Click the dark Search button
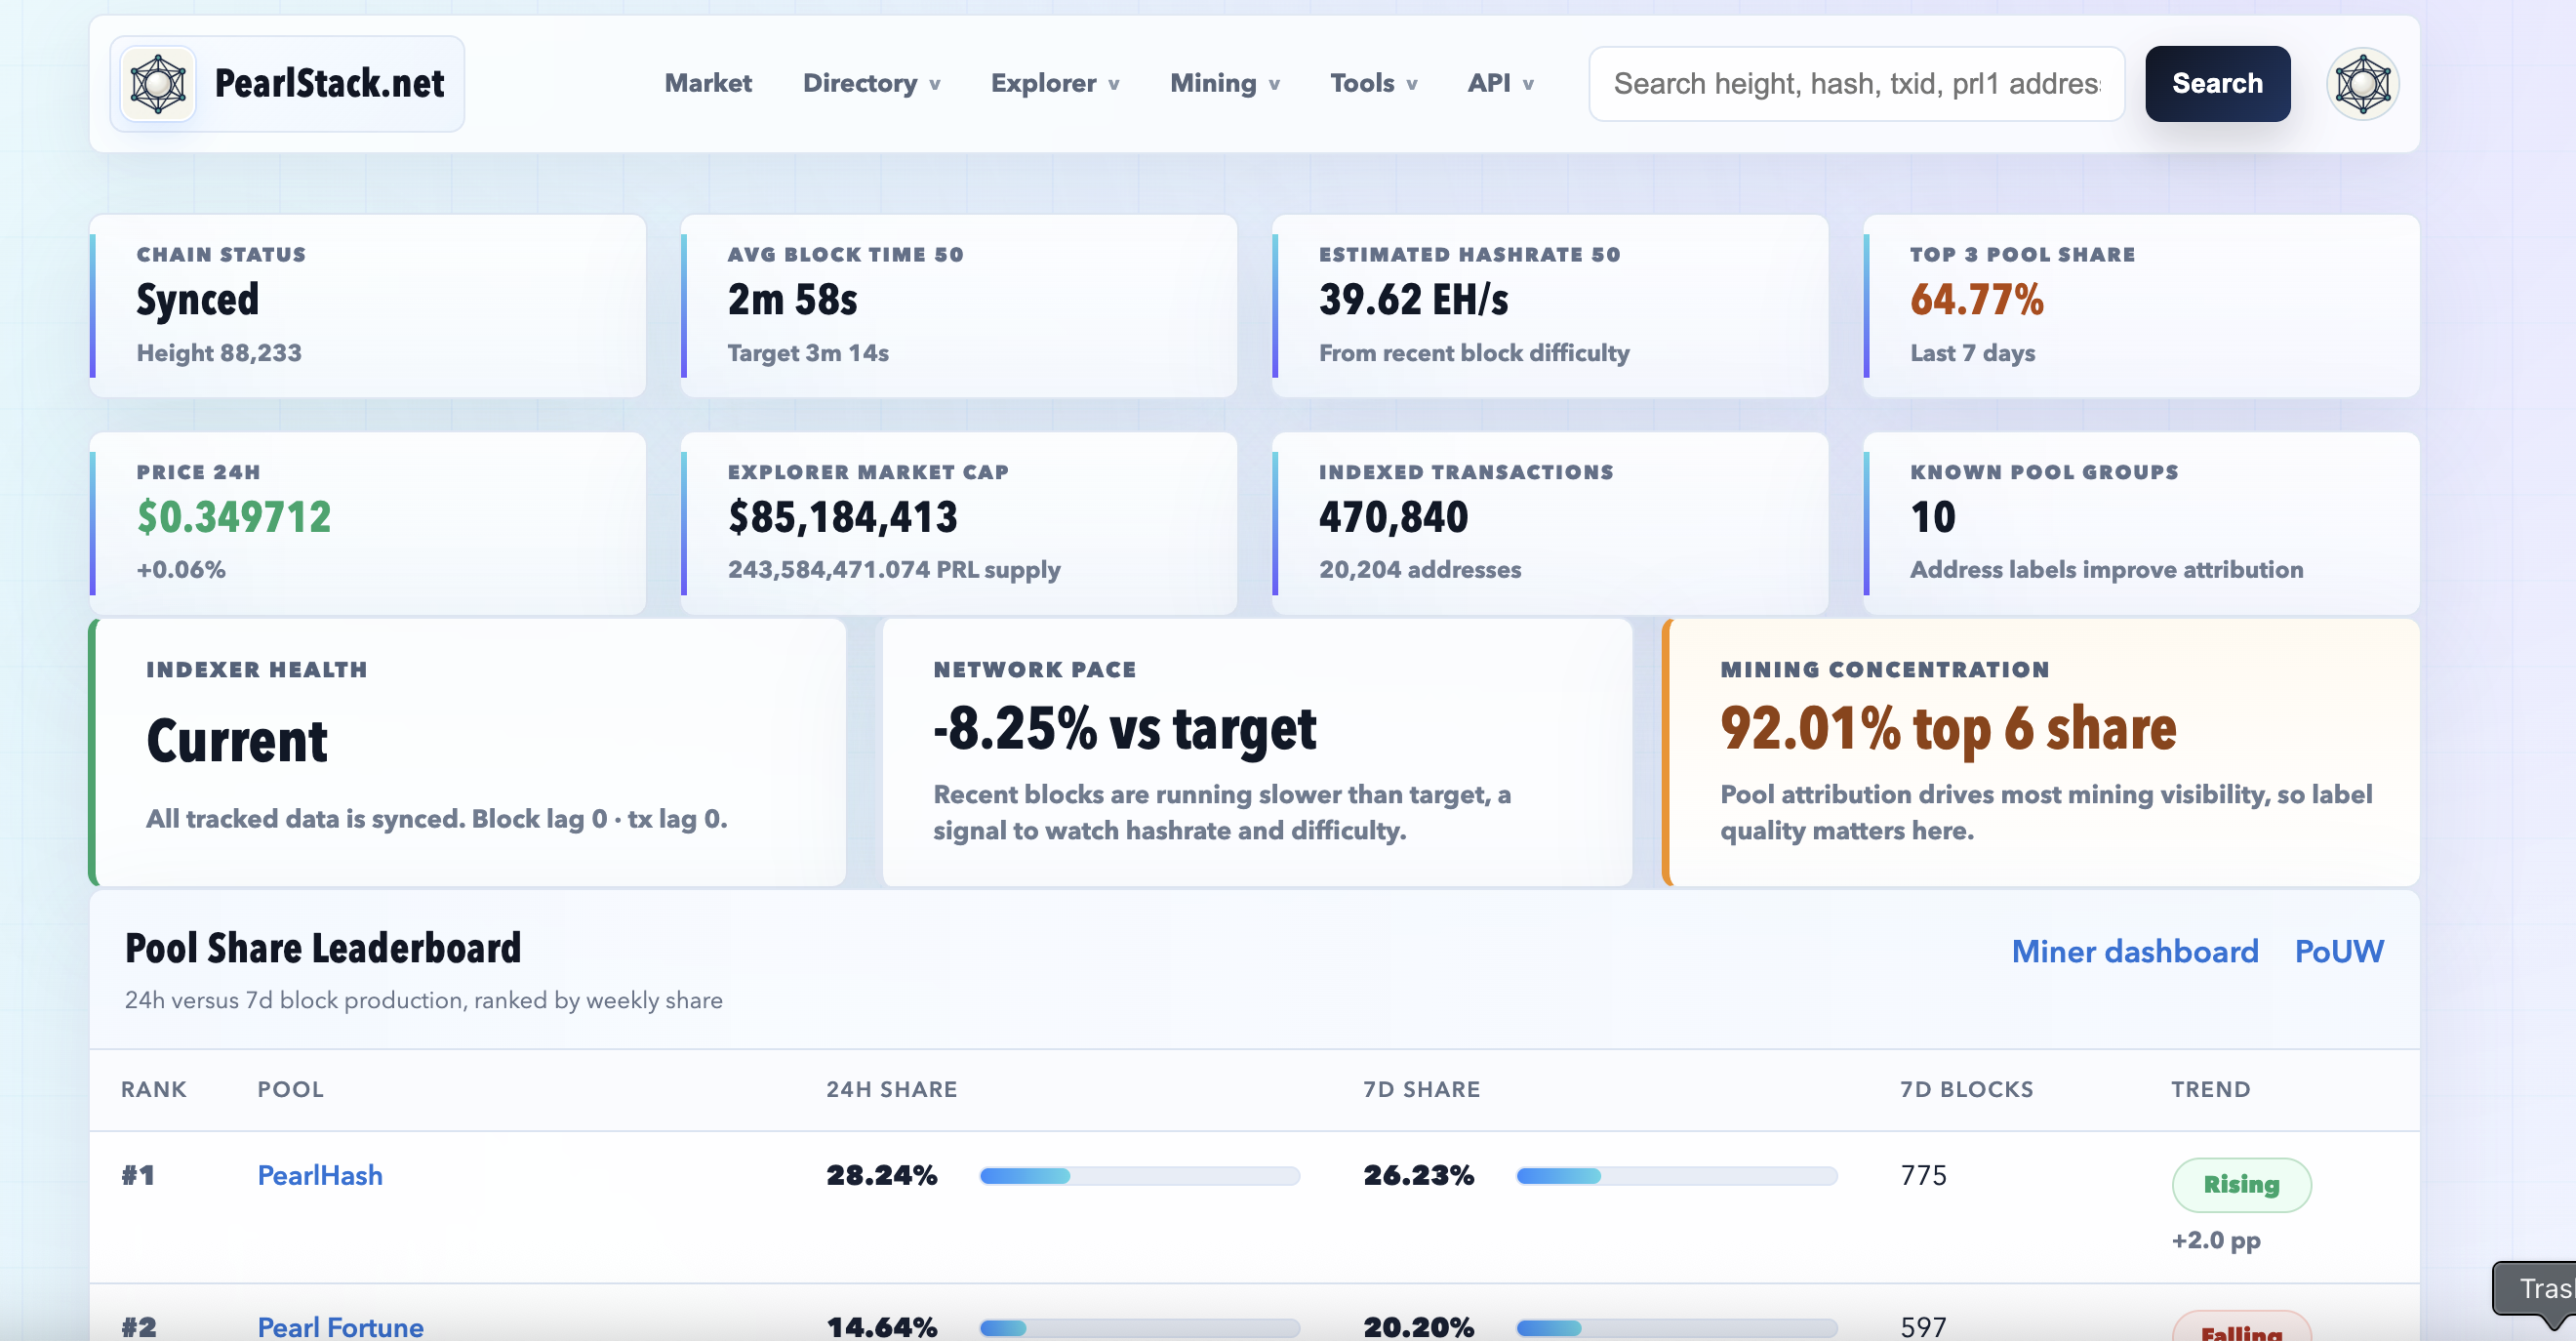 pyautogui.click(x=2217, y=84)
